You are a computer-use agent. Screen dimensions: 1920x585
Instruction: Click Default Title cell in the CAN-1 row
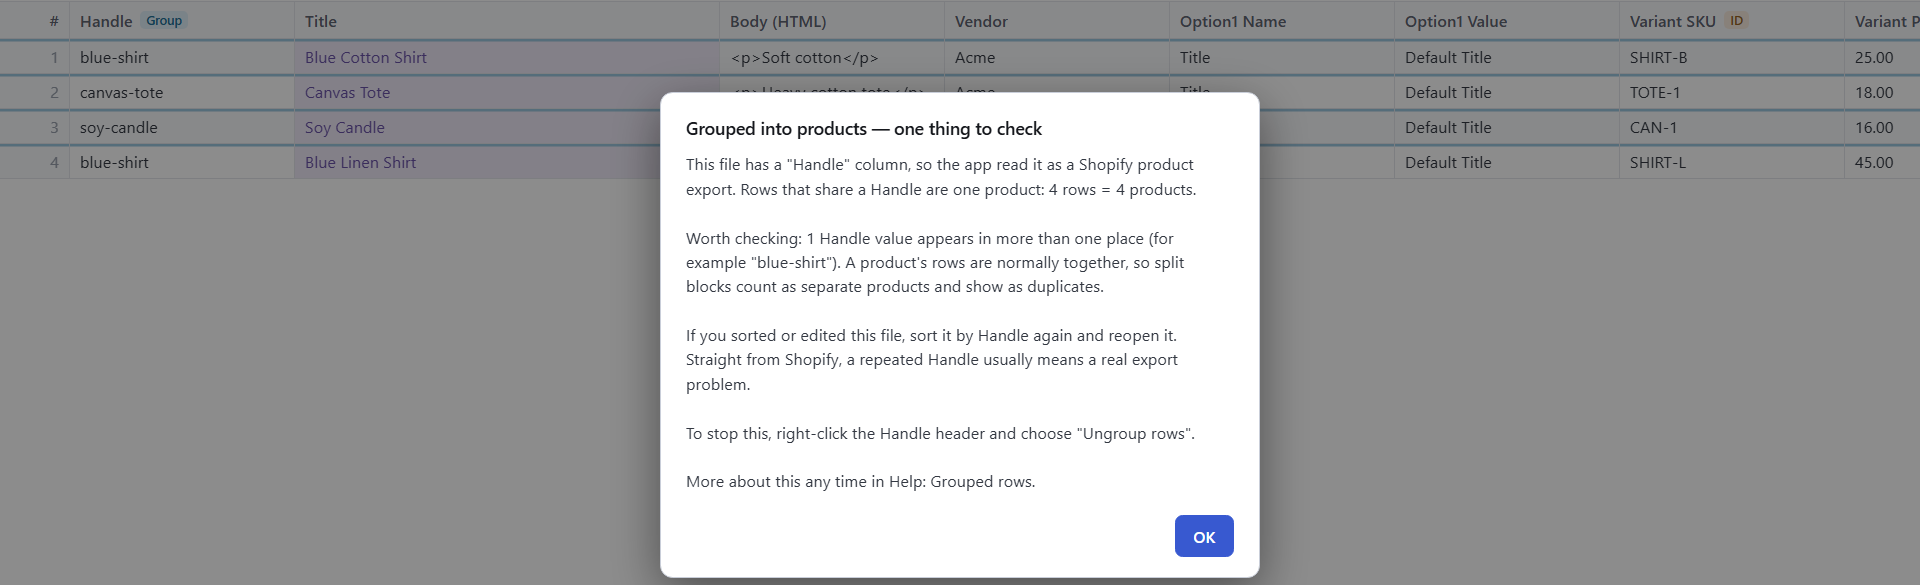tap(1506, 128)
